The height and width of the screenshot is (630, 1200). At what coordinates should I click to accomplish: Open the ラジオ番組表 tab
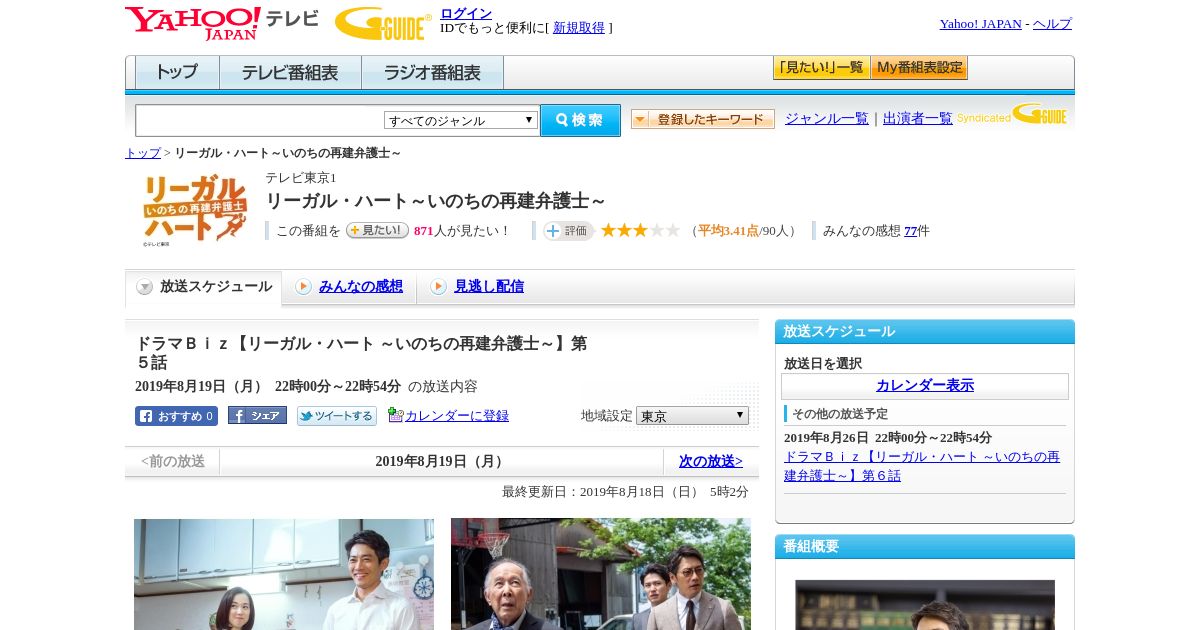(x=432, y=73)
